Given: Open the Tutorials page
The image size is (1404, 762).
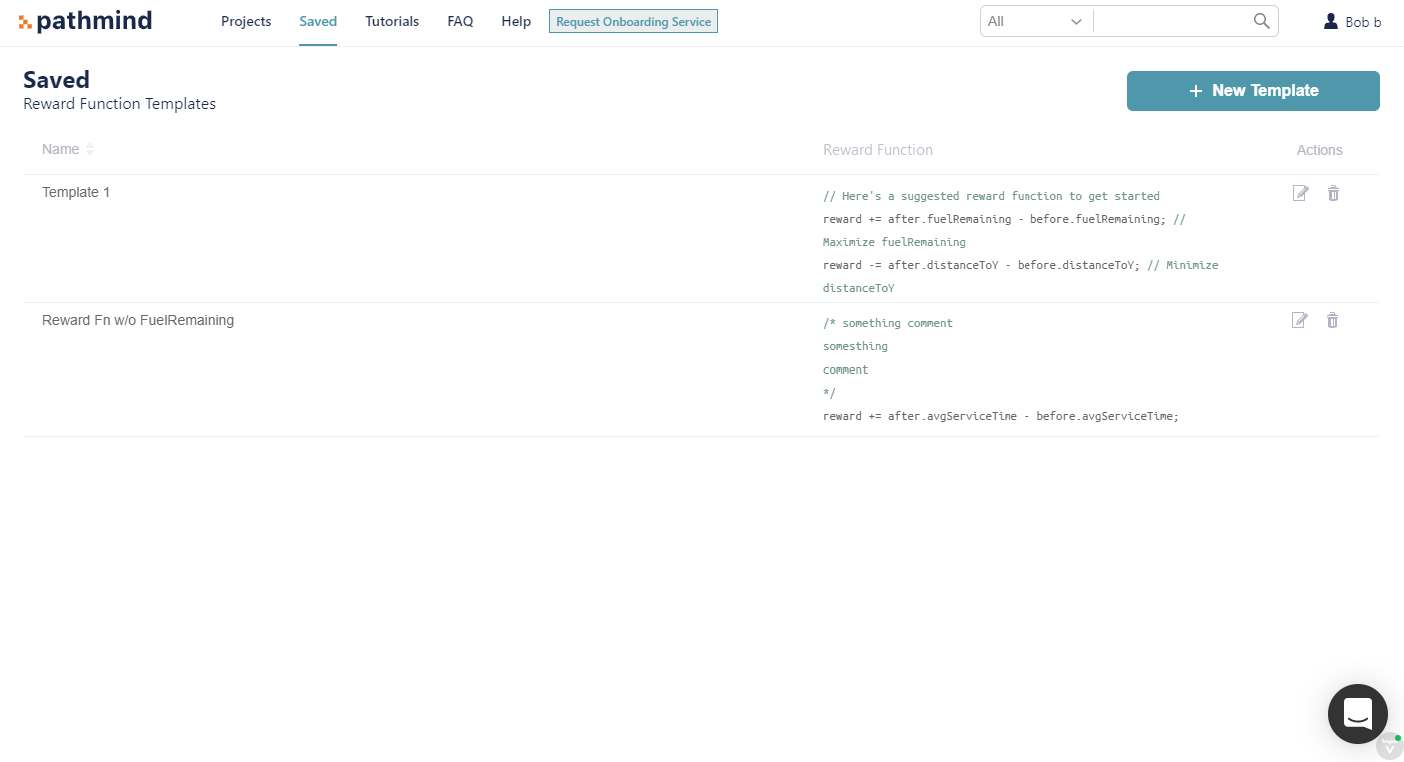Looking at the screenshot, I should pos(392,21).
